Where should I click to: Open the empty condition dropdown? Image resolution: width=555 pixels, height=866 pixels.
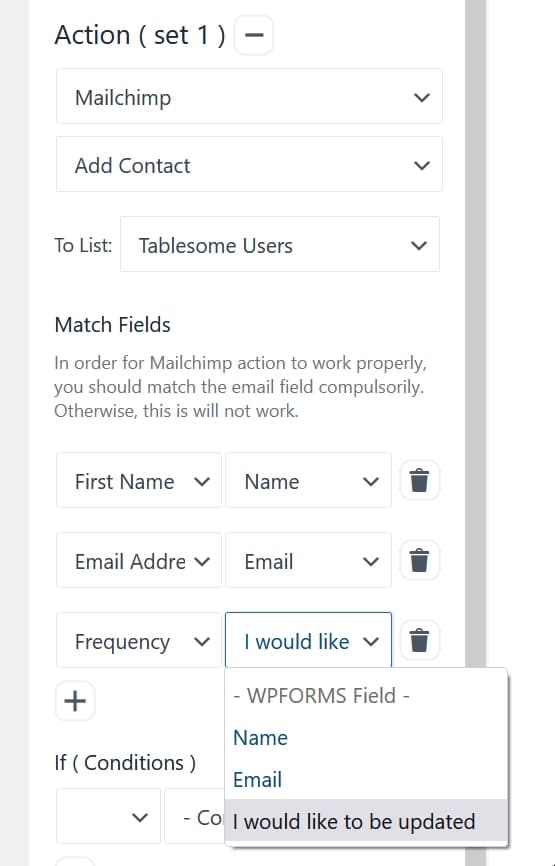(108, 816)
